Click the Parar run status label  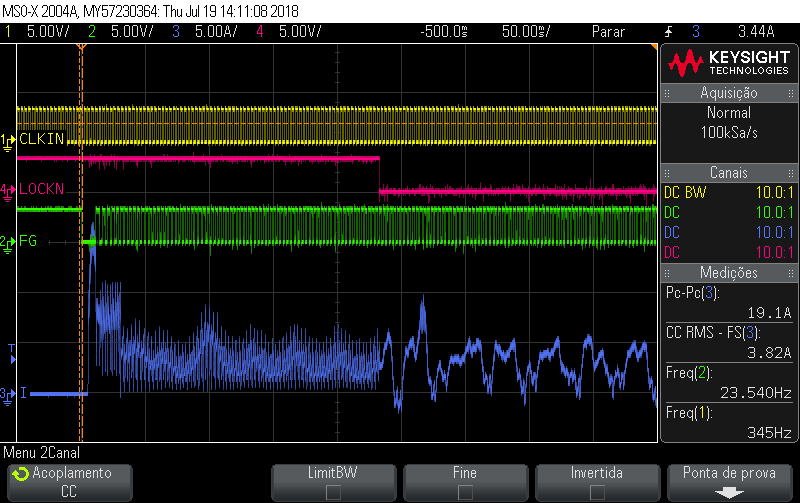coord(608,32)
